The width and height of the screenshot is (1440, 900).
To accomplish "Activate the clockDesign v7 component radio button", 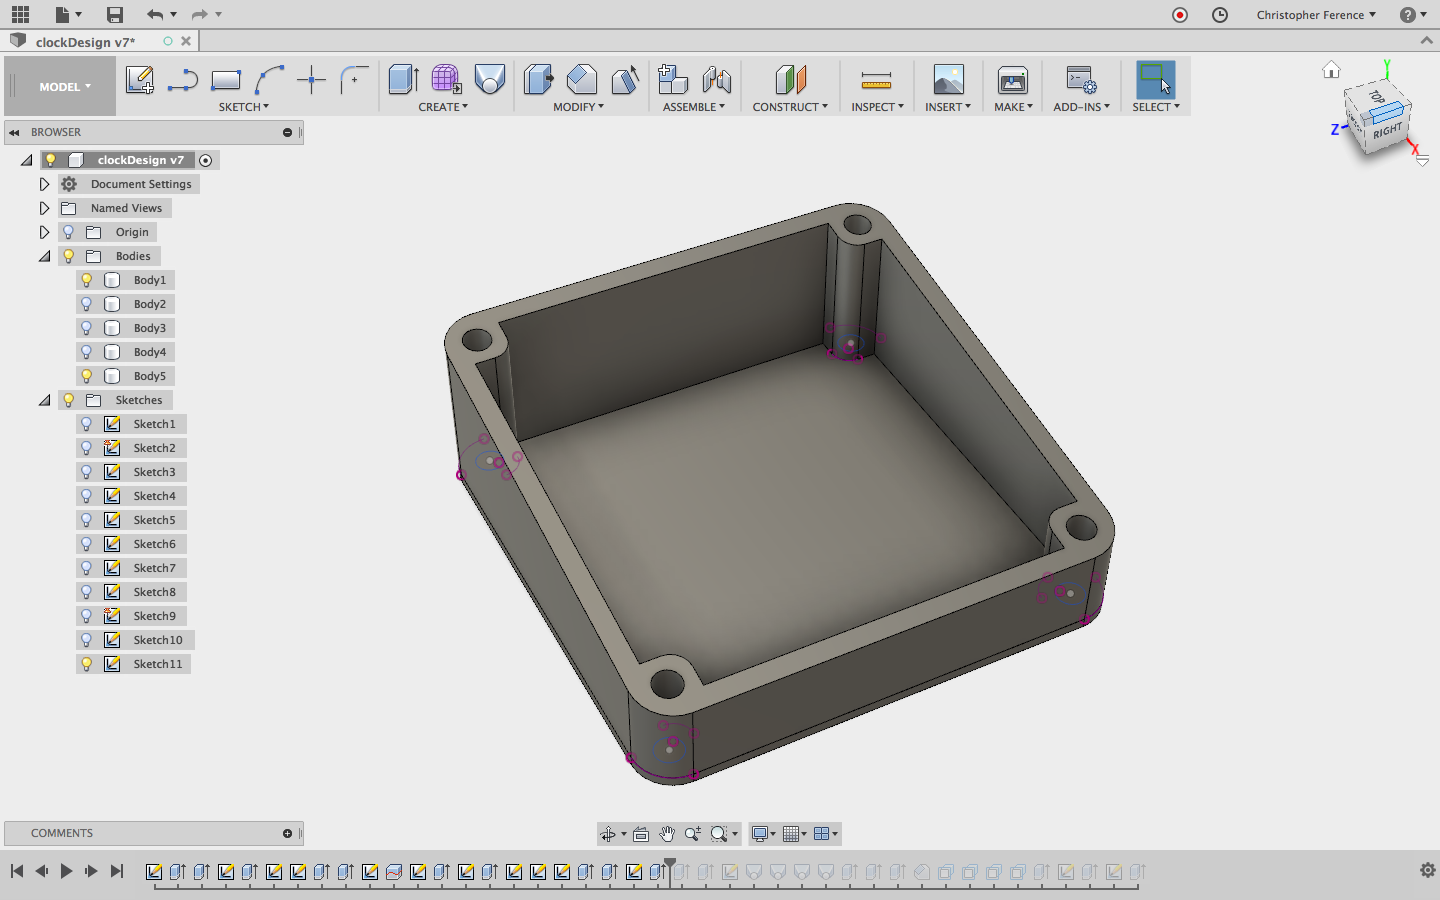I will coord(206,160).
